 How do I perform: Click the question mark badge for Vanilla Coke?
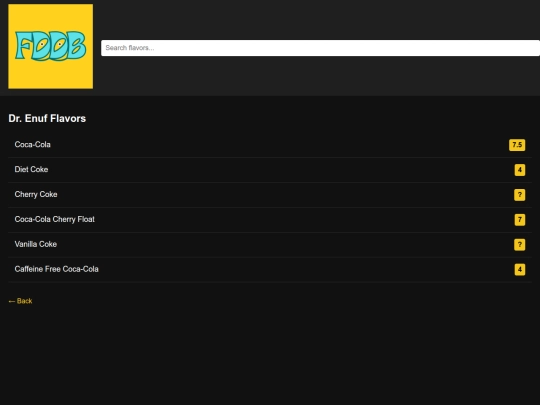coord(520,245)
